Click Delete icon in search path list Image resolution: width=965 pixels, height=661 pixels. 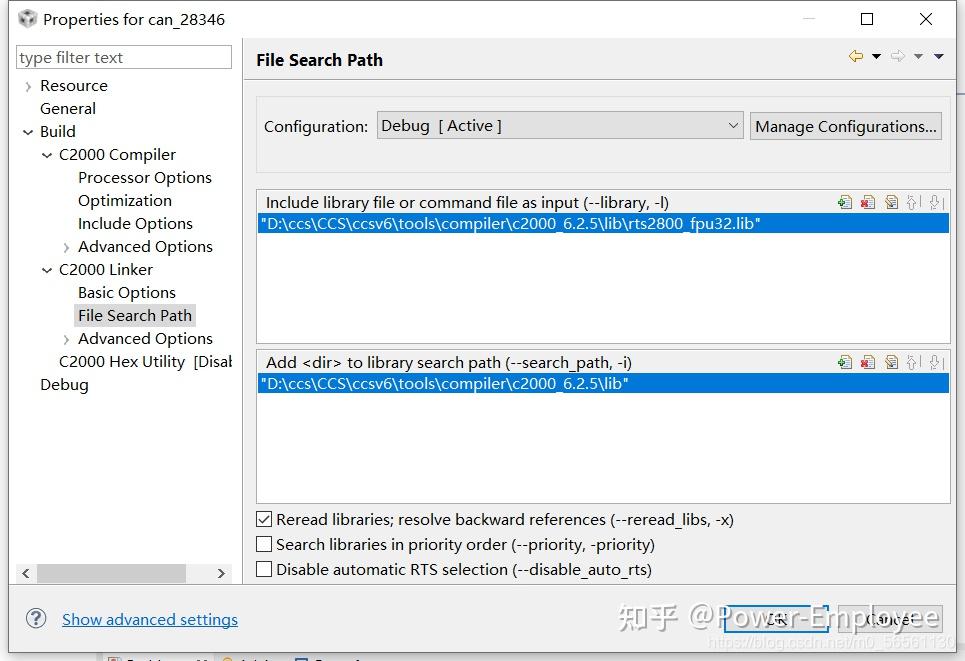pos(868,362)
